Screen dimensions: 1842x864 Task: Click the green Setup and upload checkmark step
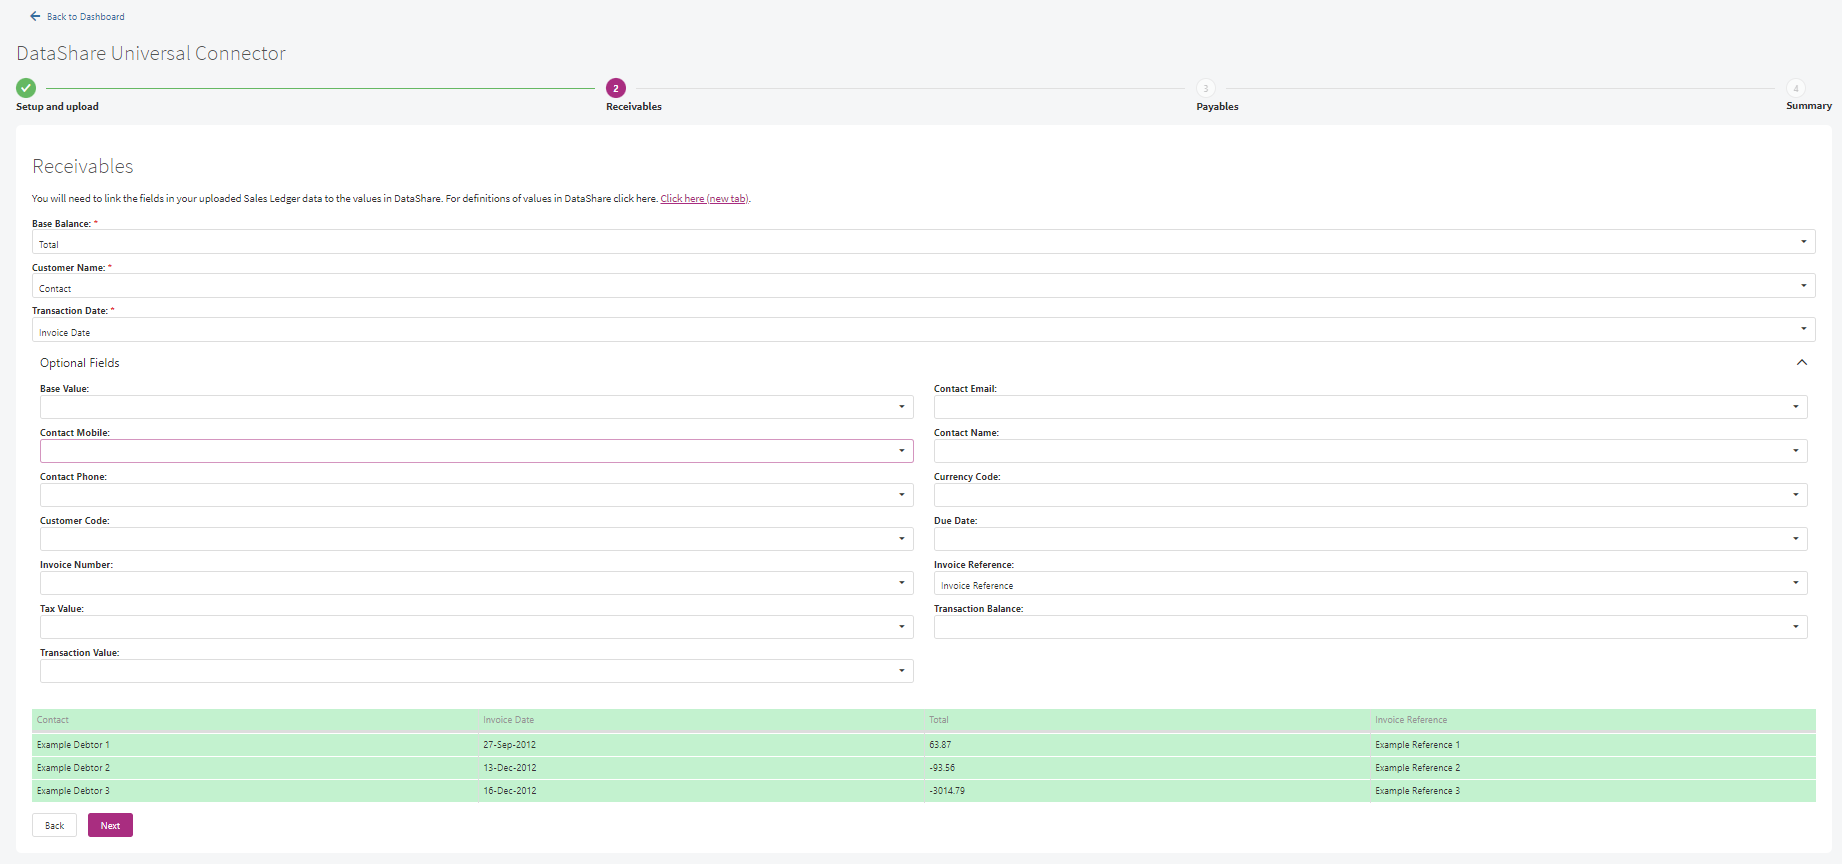pos(26,88)
